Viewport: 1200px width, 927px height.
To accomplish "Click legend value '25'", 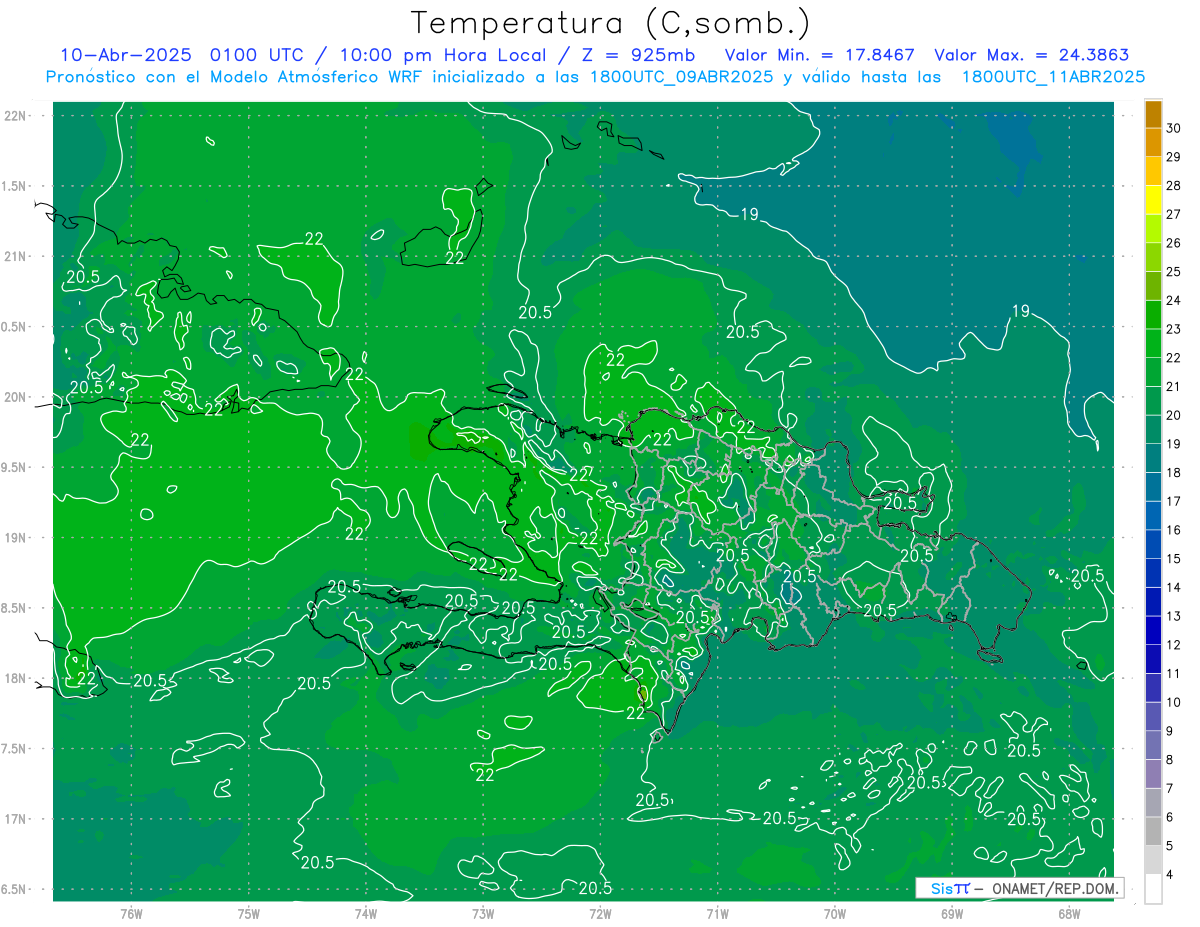I will click(x=1174, y=273).
